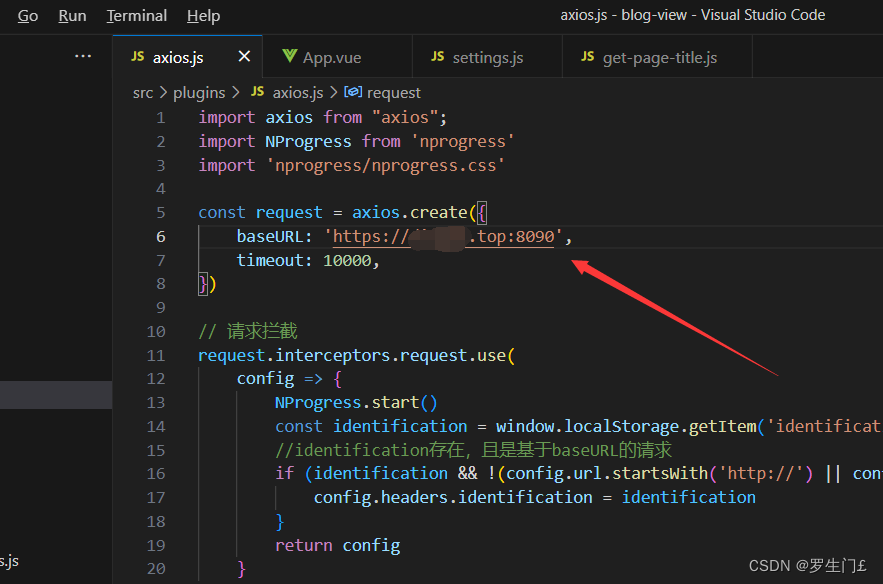
Task: Click the JS icon on the settings.js tab
Action: coord(438,56)
